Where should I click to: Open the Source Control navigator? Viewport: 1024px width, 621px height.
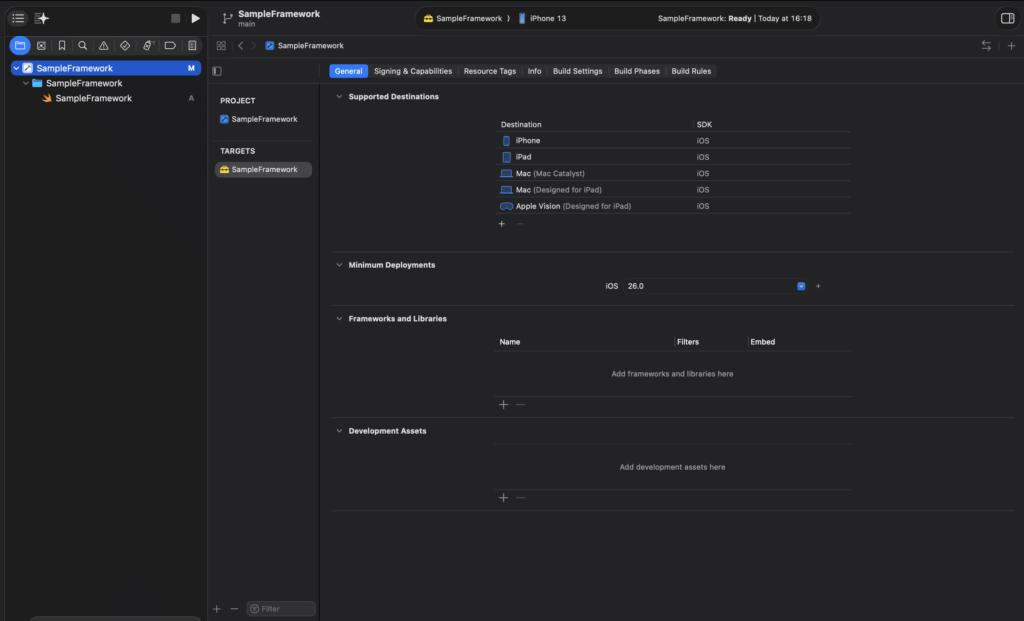coord(41,46)
